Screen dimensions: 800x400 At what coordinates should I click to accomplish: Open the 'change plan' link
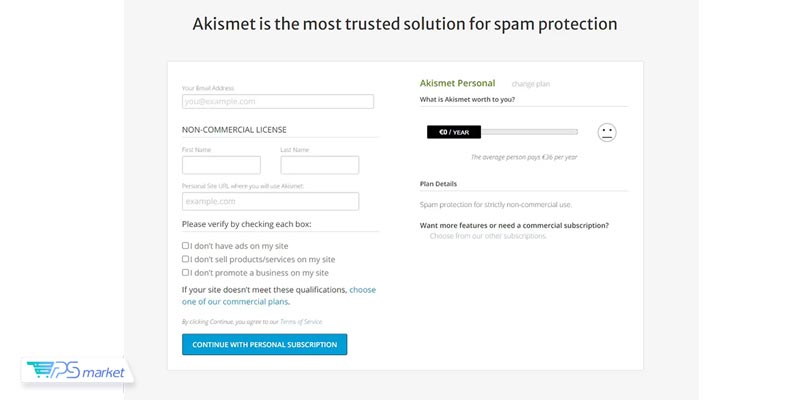(x=531, y=84)
